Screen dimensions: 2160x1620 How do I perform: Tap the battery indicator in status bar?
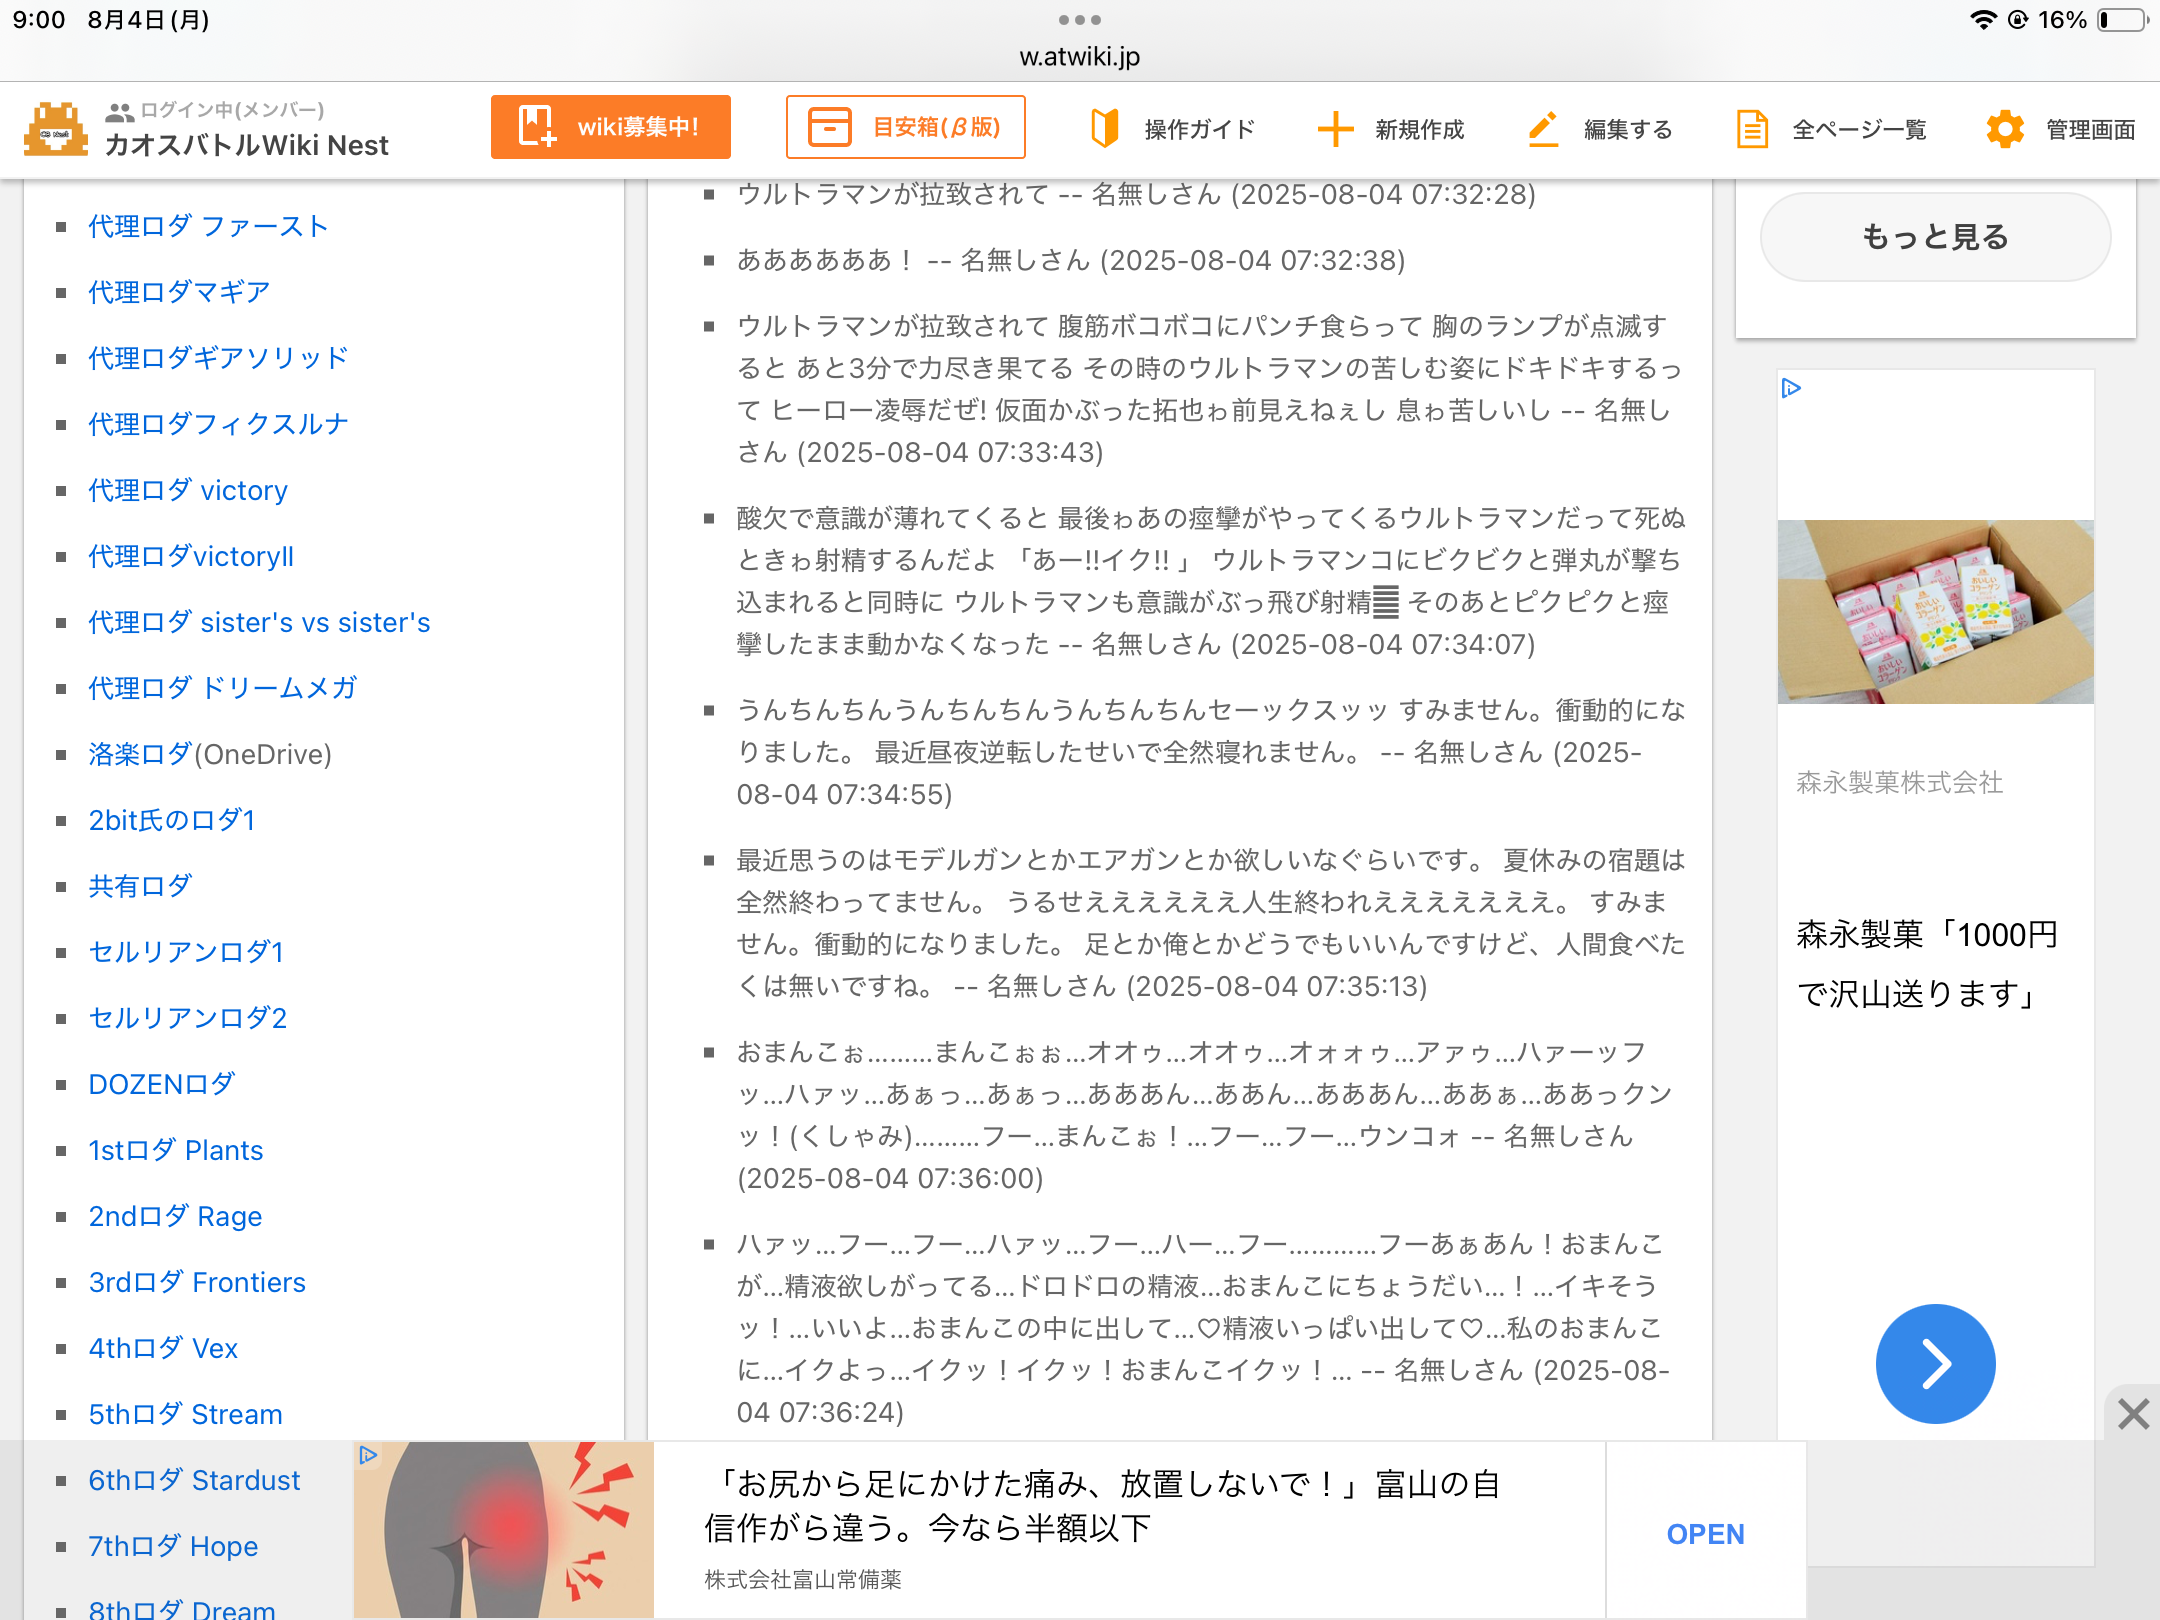2122,20
